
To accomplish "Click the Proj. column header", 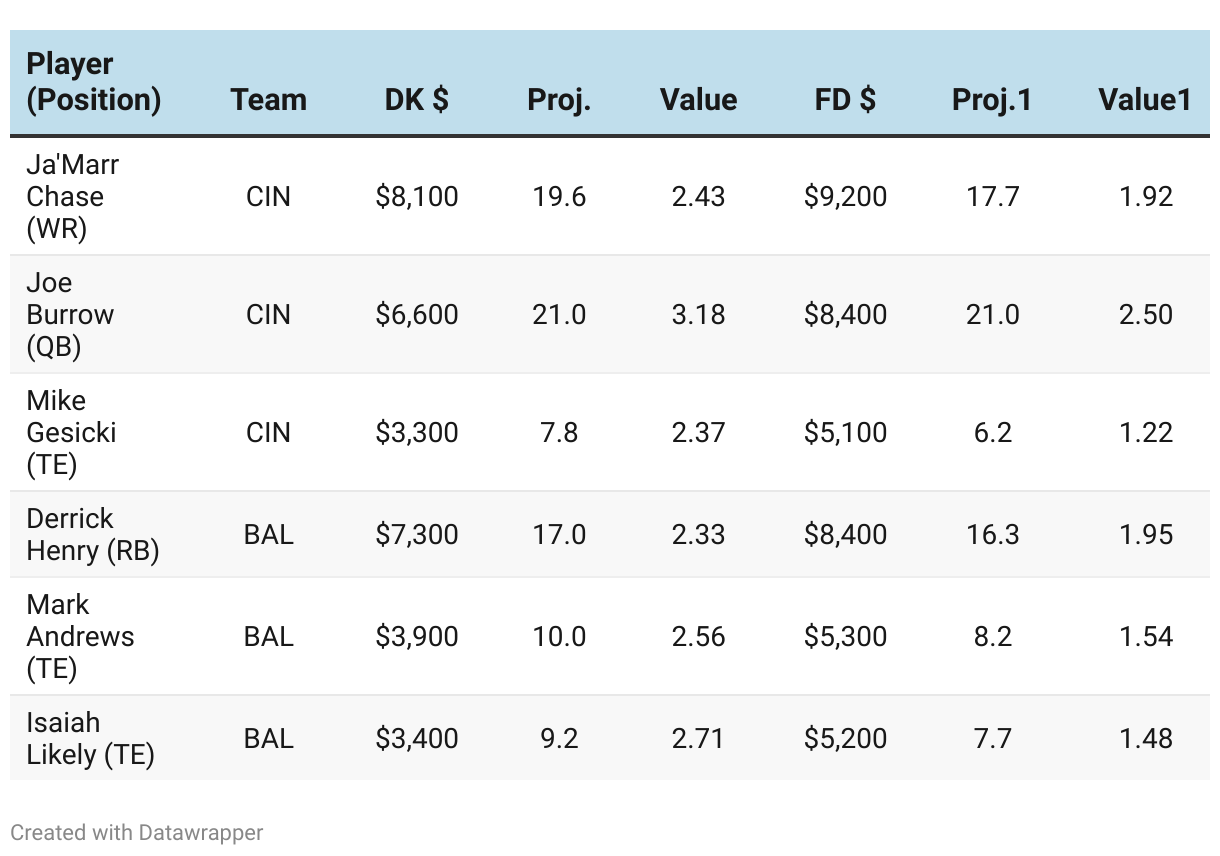I will [559, 100].
